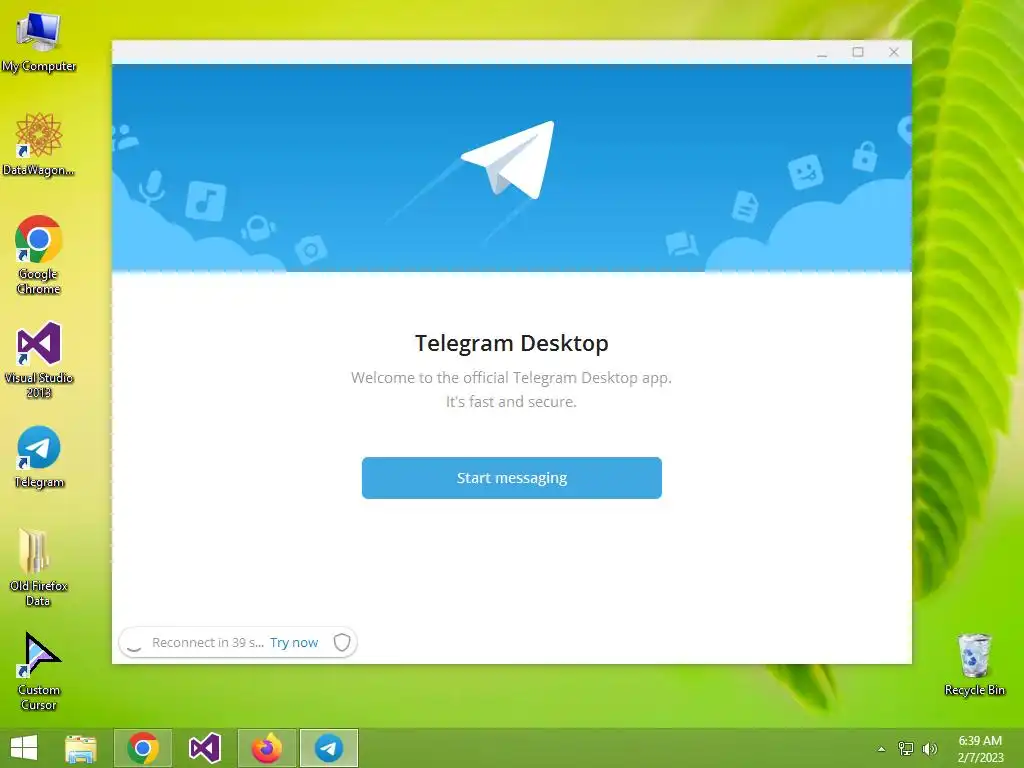Switch to Chrome in the taskbar
1024x768 pixels.
143,748
